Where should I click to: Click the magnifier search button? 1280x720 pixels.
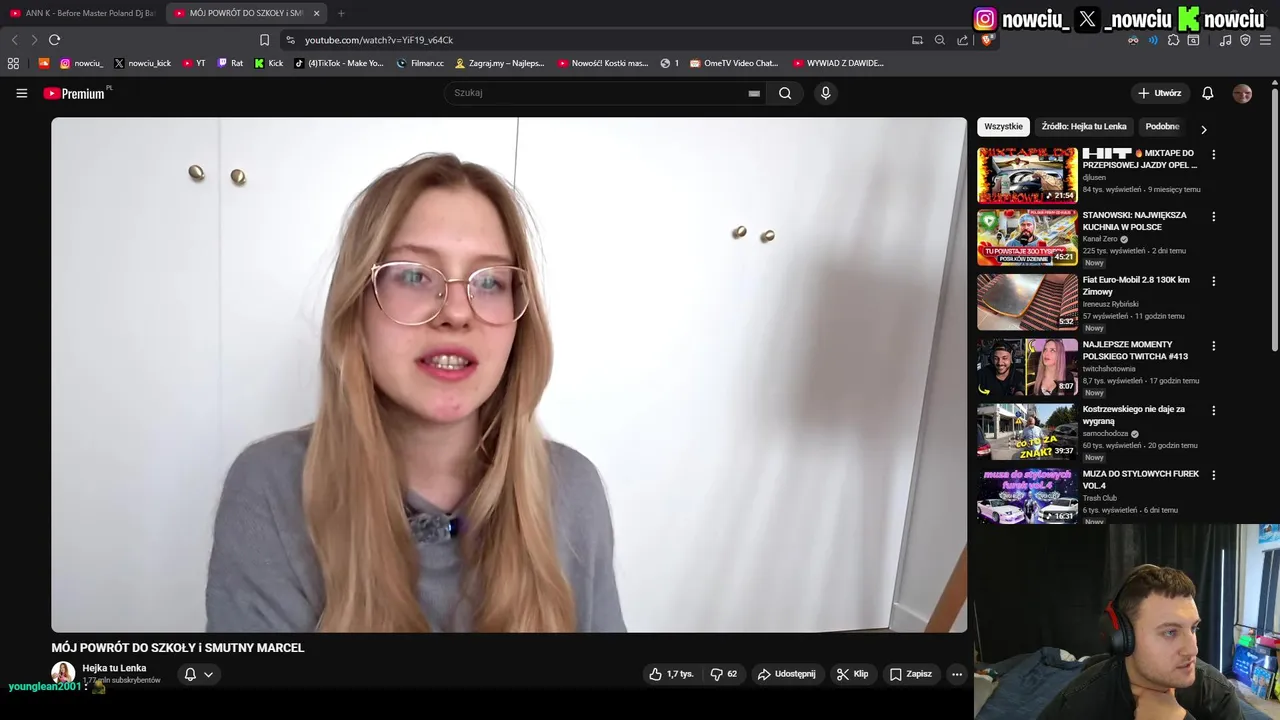785,93
